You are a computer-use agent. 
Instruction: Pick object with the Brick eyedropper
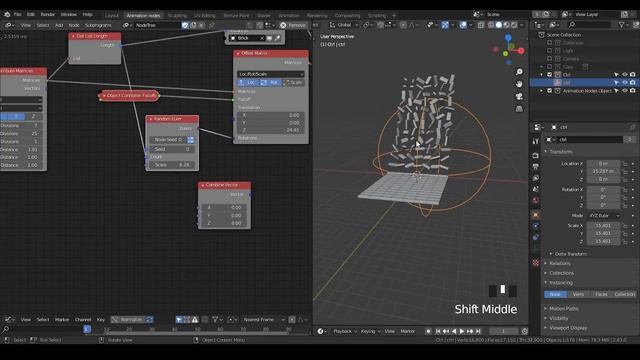point(277,38)
